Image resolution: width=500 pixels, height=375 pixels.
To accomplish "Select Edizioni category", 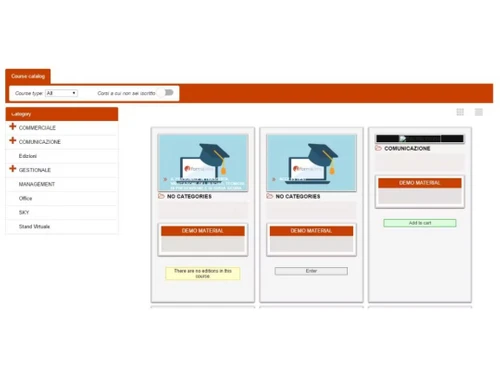I will [x=28, y=156].
